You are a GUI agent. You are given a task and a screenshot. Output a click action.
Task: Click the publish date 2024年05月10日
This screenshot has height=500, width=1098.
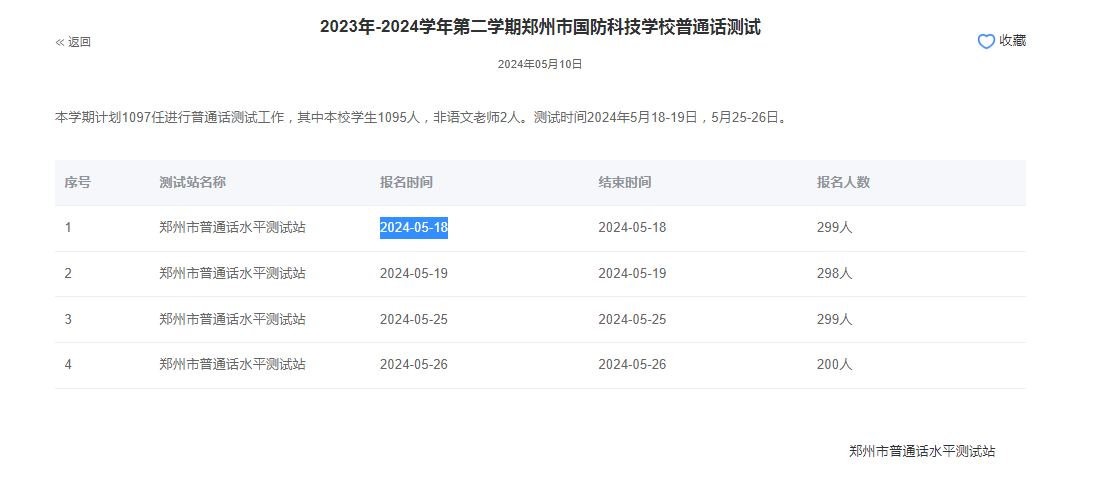tap(540, 64)
